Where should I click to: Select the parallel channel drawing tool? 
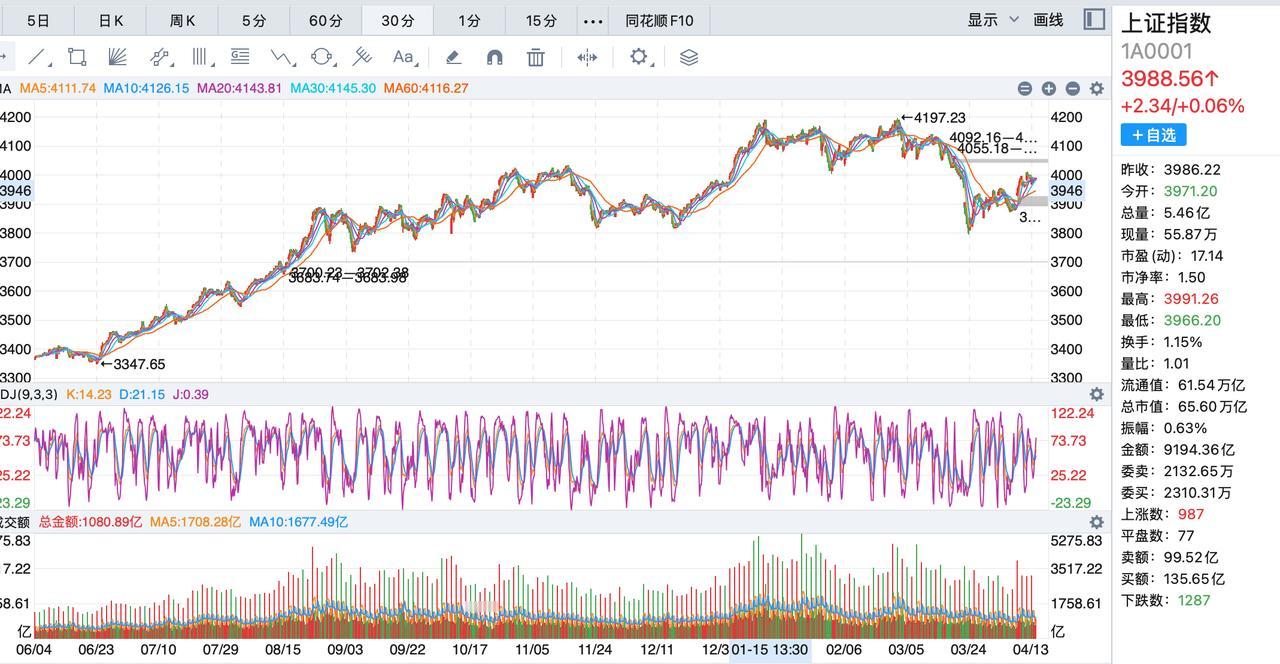point(159,57)
